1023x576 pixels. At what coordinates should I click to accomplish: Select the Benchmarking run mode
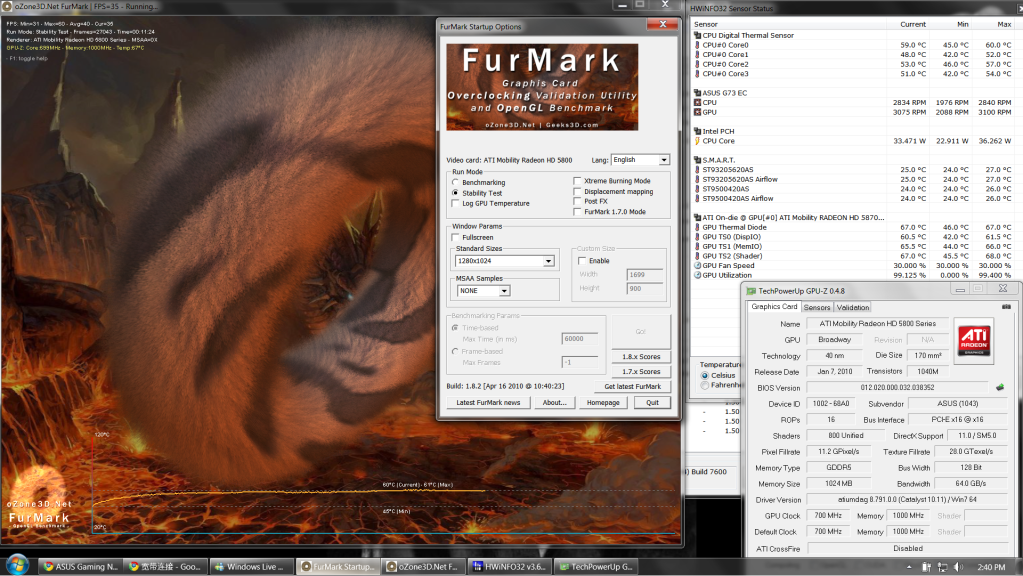pos(456,183)
